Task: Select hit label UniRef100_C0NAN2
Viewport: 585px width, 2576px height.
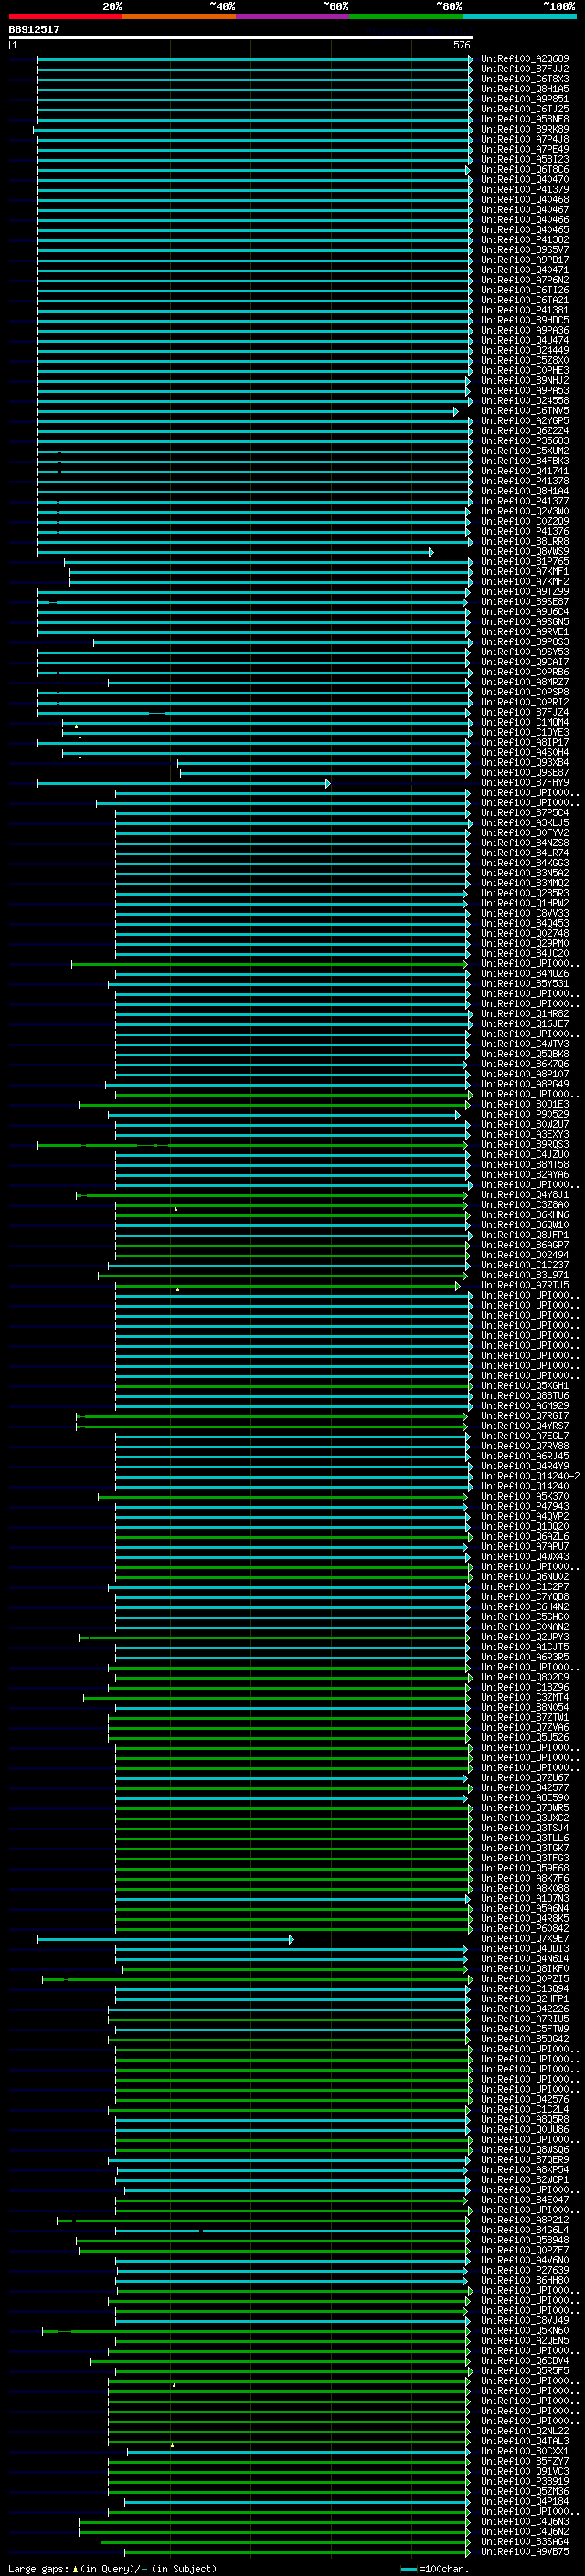Action: (525, 1627)
